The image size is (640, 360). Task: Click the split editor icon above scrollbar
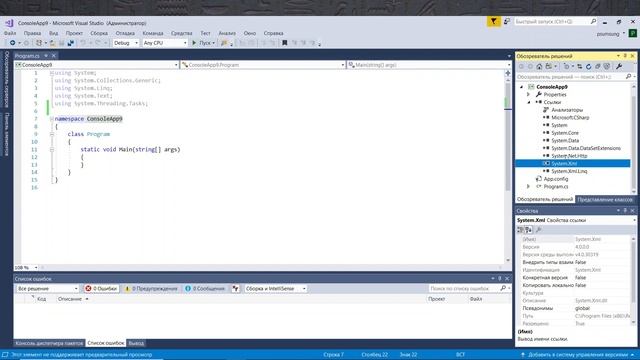tap(508, 73)
